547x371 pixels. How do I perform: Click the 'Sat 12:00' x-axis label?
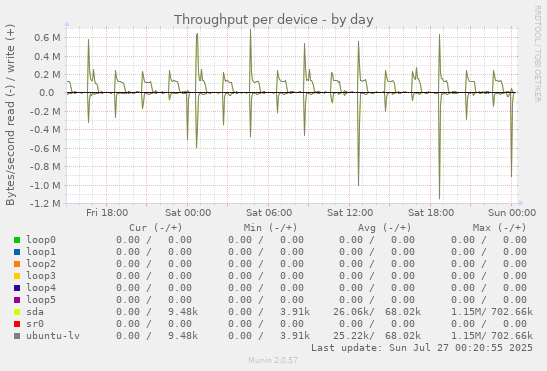click(350, 213)
